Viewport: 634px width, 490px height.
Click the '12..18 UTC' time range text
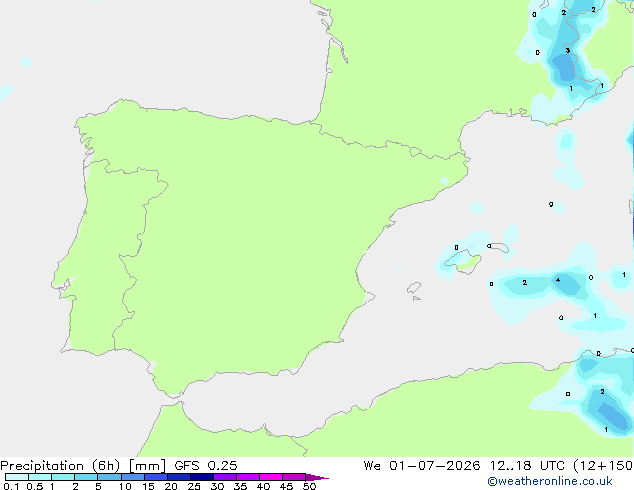(x=527, y=466)
